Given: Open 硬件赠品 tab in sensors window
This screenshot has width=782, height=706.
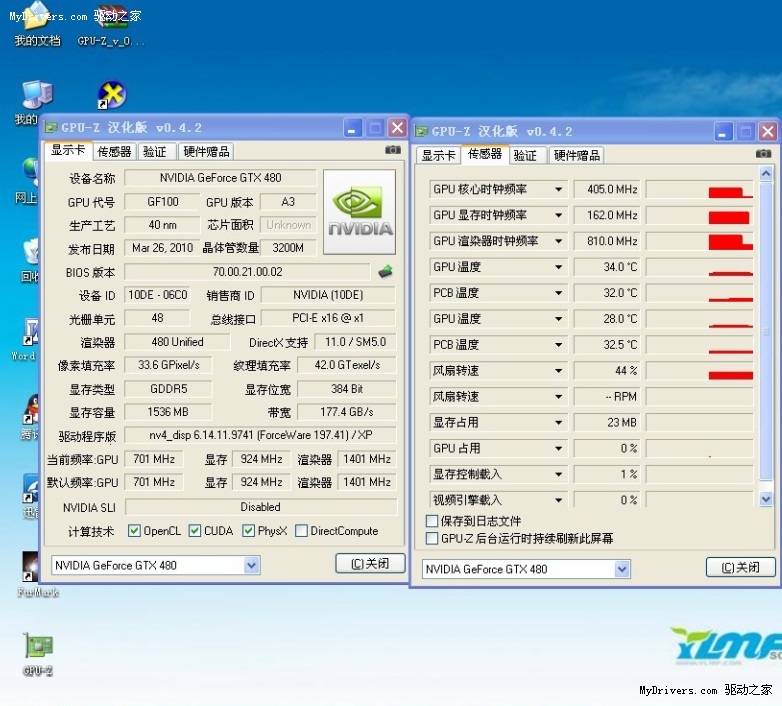Looking at the screenshot, I should [x=577, y=155].
